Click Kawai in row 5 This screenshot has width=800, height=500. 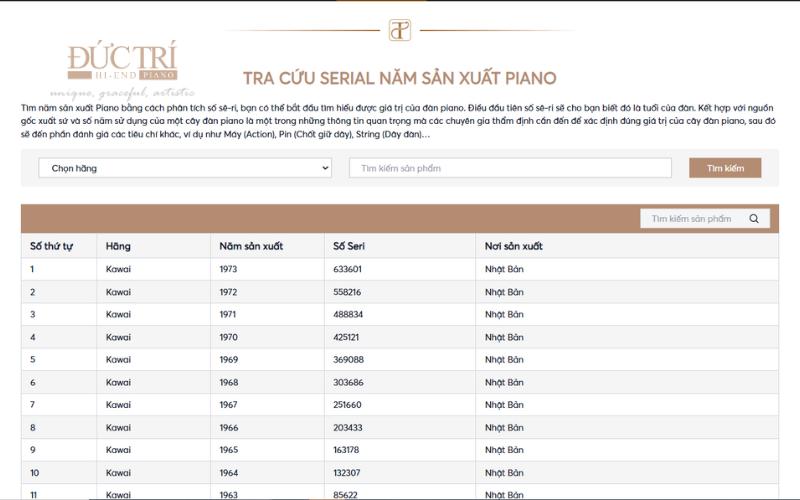tap(118, 360)
